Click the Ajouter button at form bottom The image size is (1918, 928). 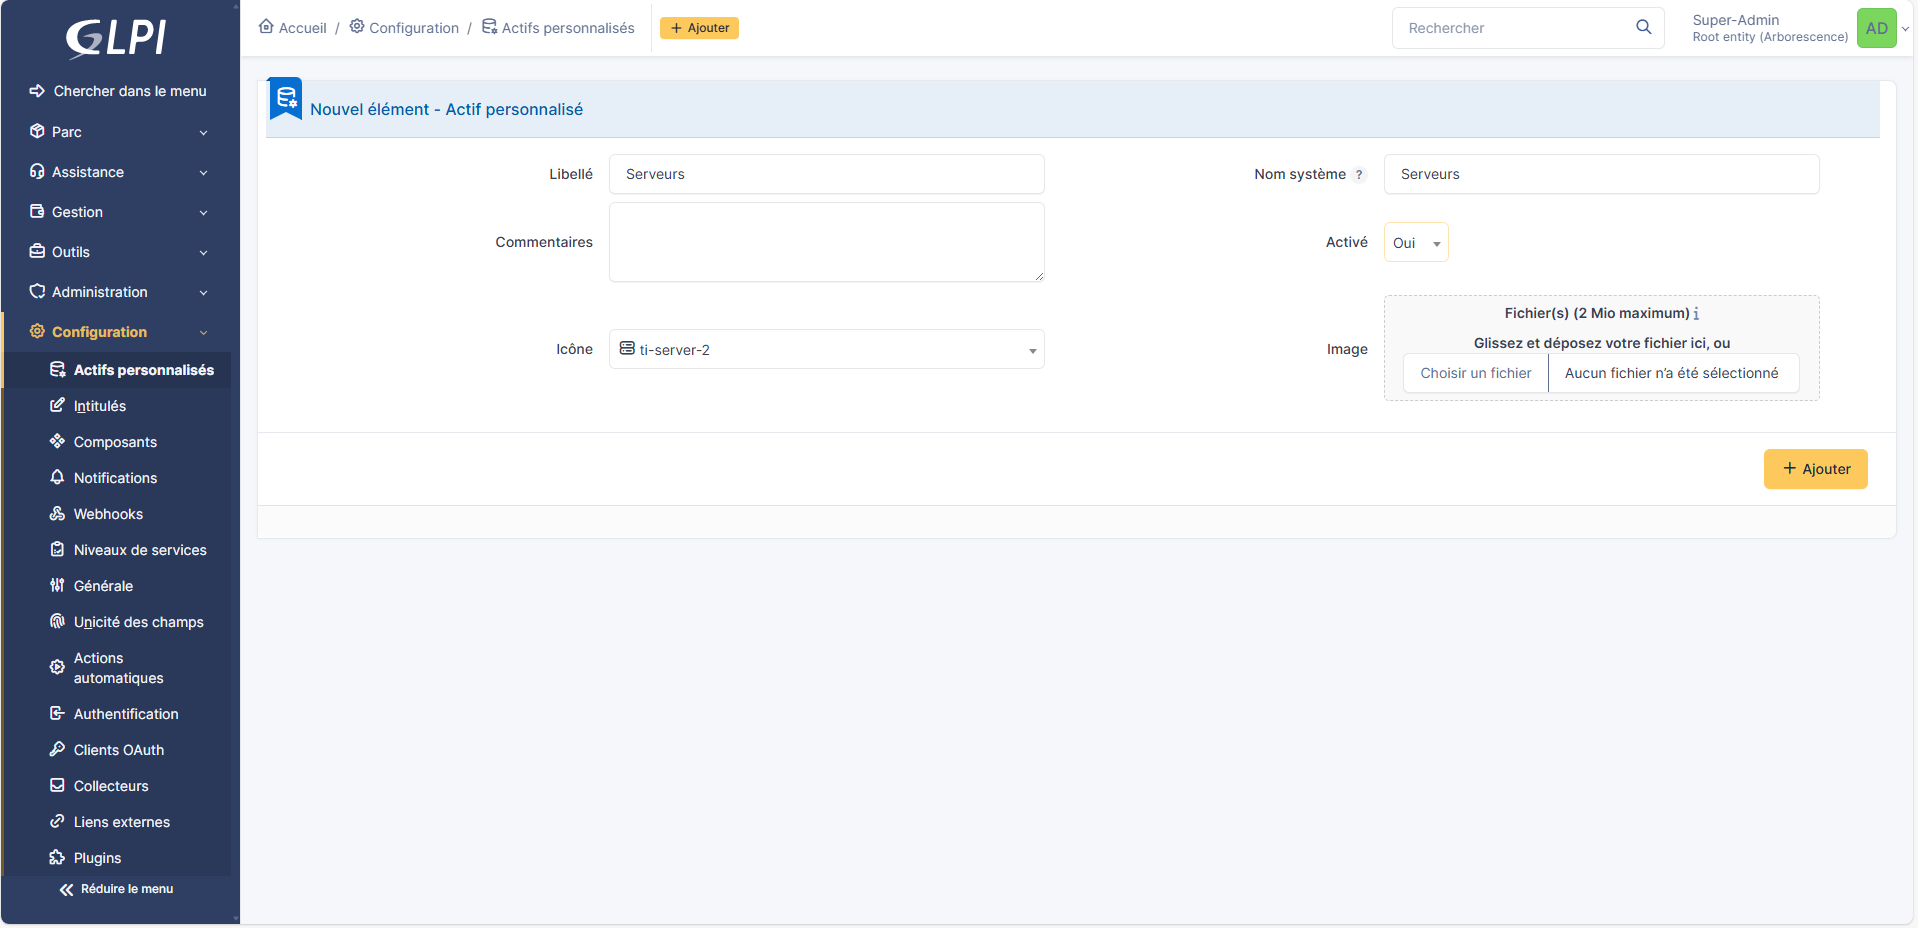(1815, 469)
